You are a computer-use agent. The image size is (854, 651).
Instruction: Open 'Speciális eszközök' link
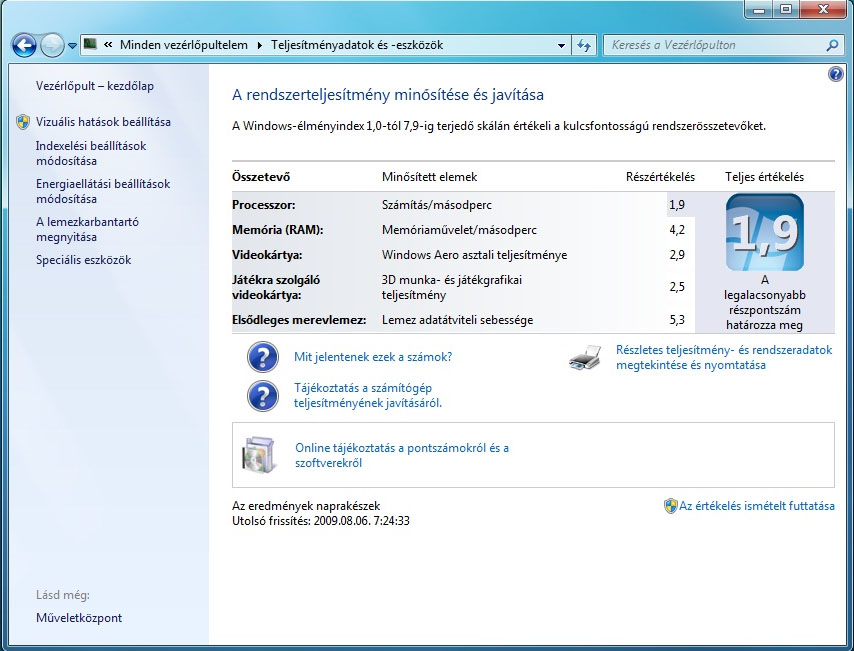click(83, 260)
